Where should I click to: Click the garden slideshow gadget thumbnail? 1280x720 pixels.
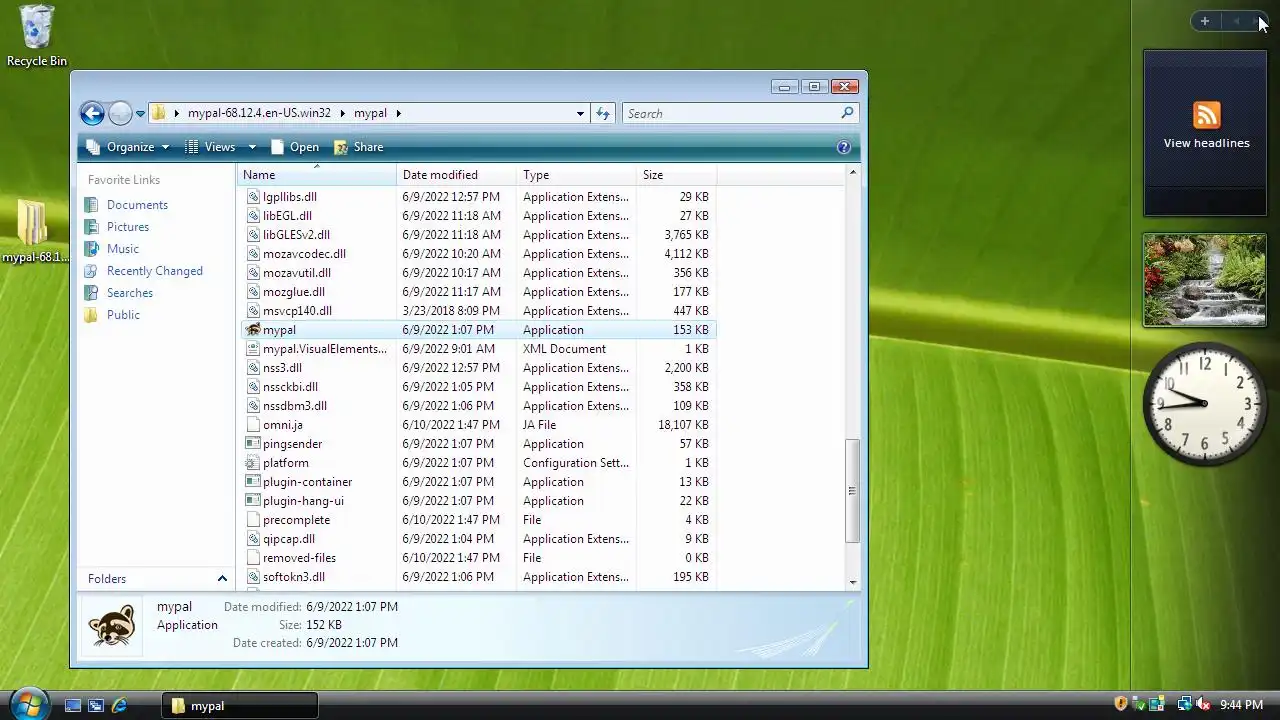[x=1204, y=280]
